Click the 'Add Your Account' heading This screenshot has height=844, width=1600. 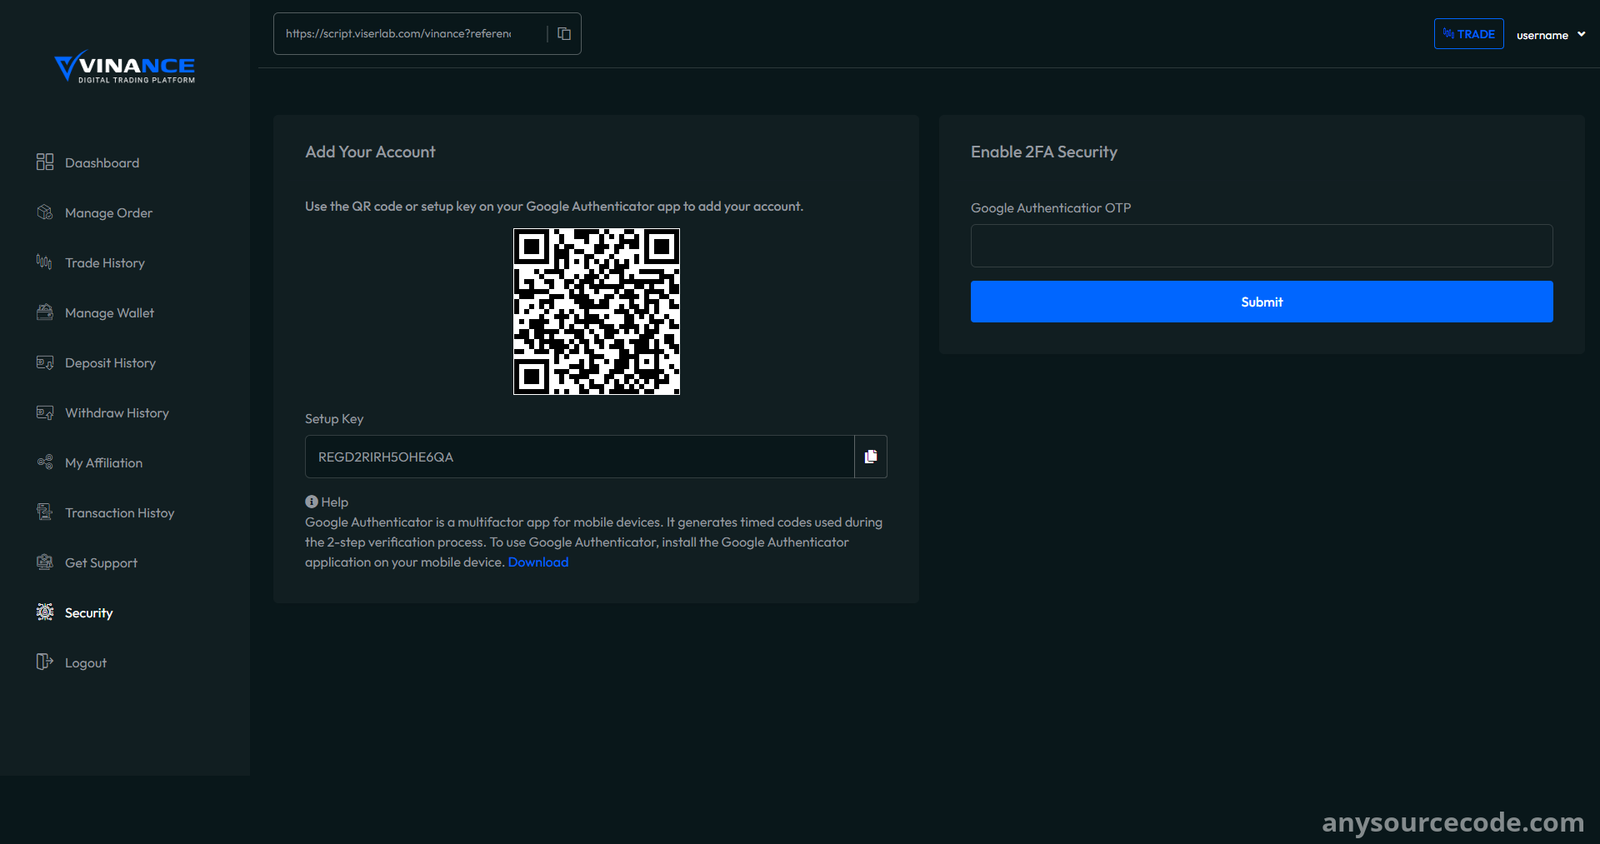pos(370,152)
